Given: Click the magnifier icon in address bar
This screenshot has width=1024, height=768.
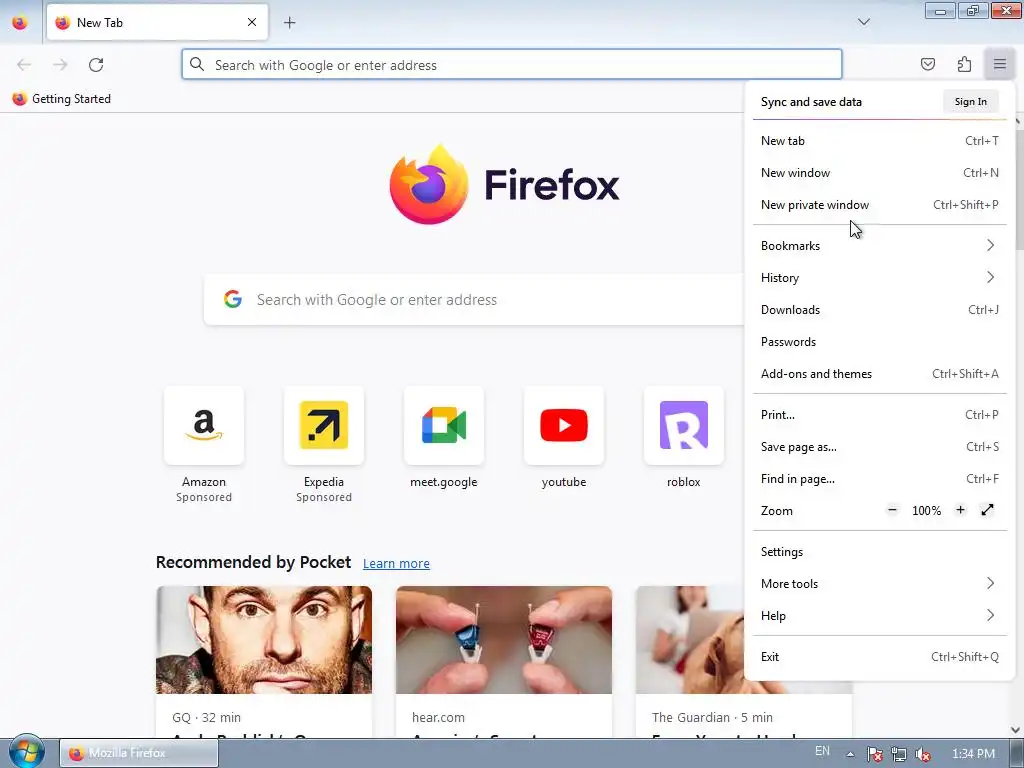Looking at the screenshot, I should [x=197, y=65].
